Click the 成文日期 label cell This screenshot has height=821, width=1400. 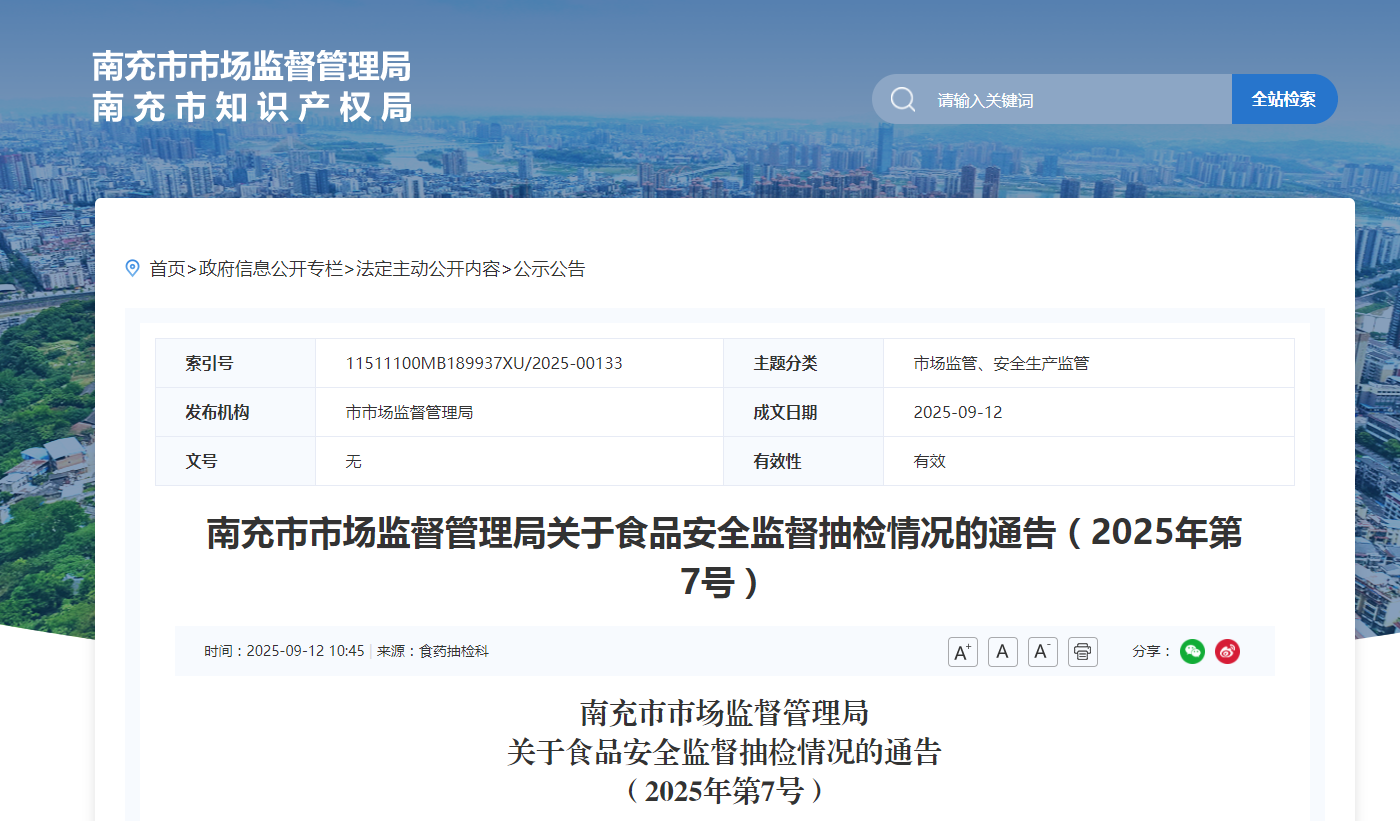pos(804,412)
